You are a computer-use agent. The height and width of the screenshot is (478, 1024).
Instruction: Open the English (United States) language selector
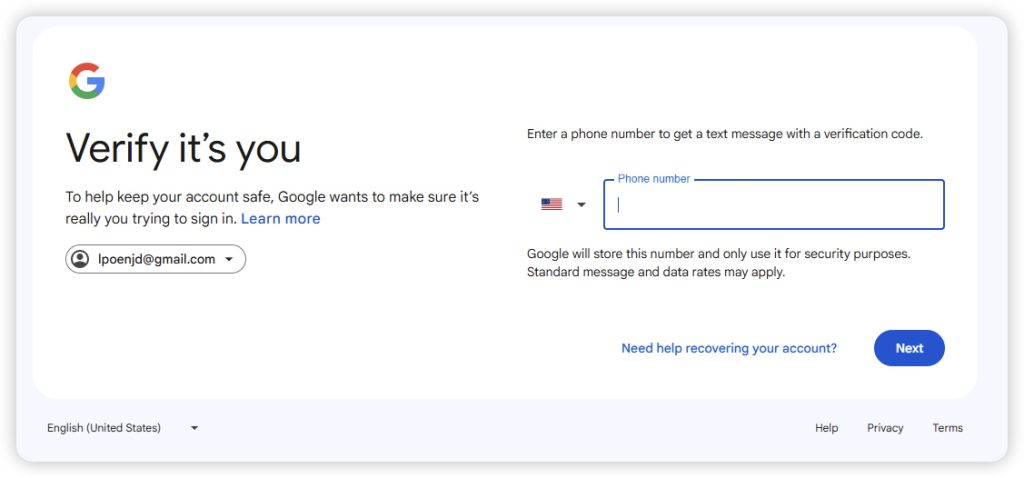pos(104,428)
